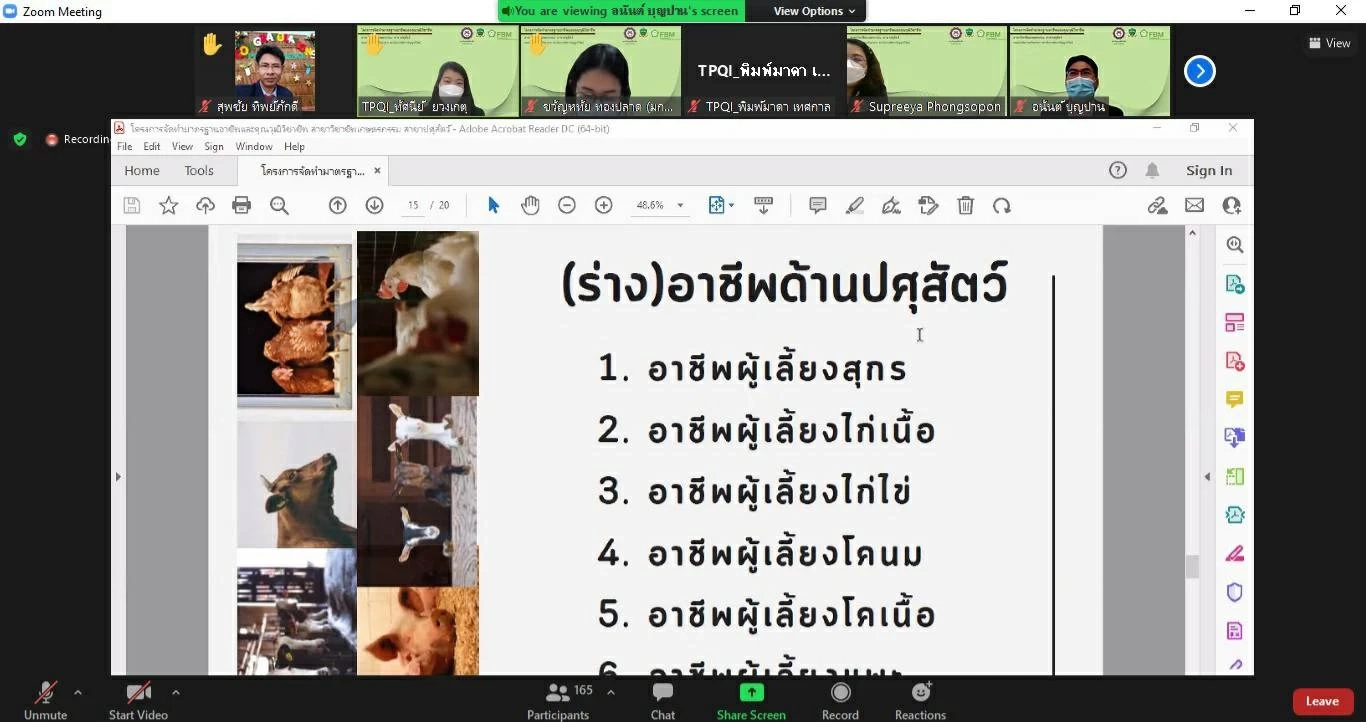Click Sign In in Acrobat

coord(1208,170)
